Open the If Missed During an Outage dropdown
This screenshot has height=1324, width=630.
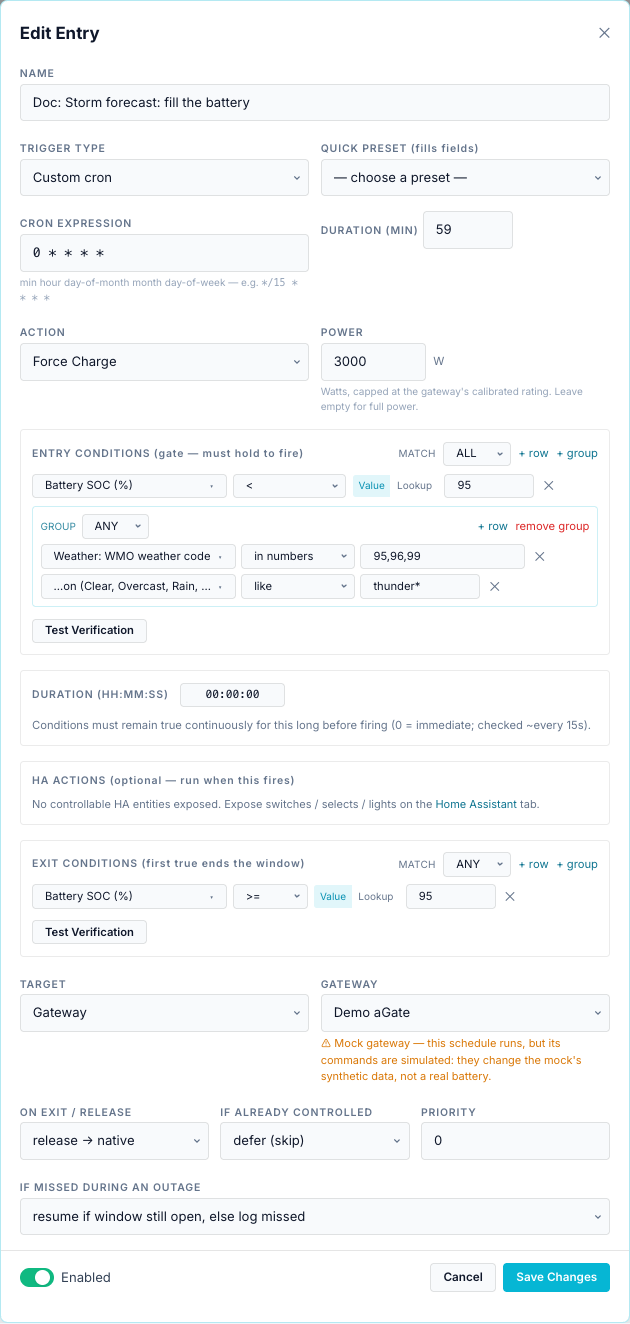click(315, 1217)
